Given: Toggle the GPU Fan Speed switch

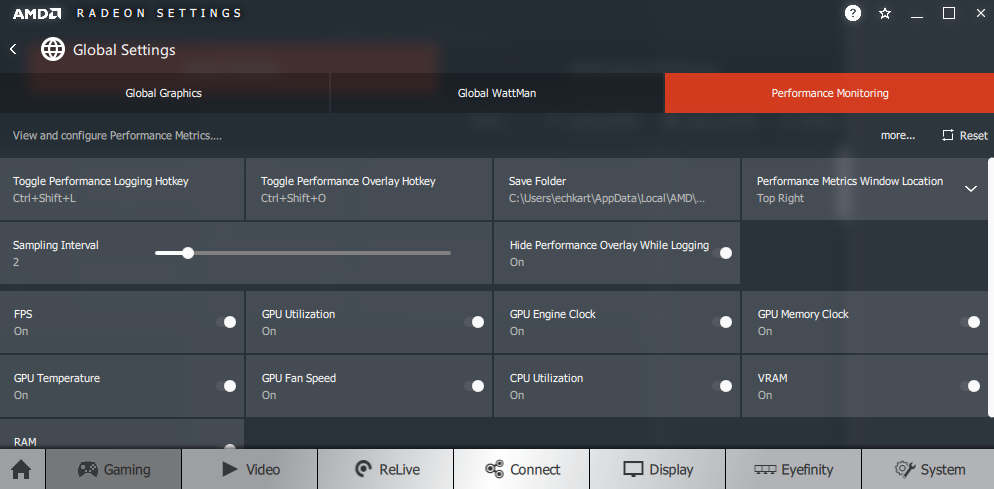Looking at the screenshot, I should click(x=474, y=386).
